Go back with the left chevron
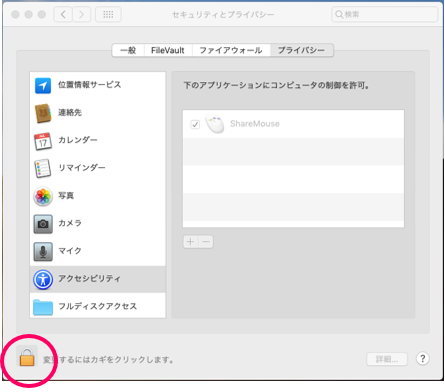 click(x=63, y=14)
